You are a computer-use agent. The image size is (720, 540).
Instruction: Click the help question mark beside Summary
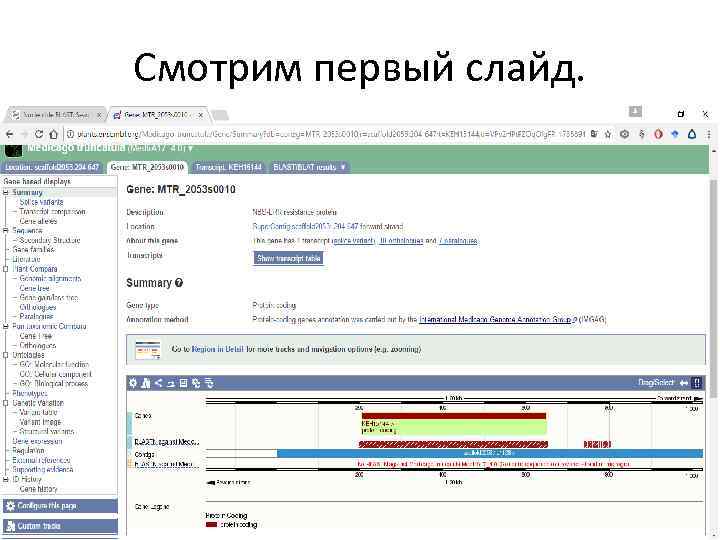click(179, 283)
